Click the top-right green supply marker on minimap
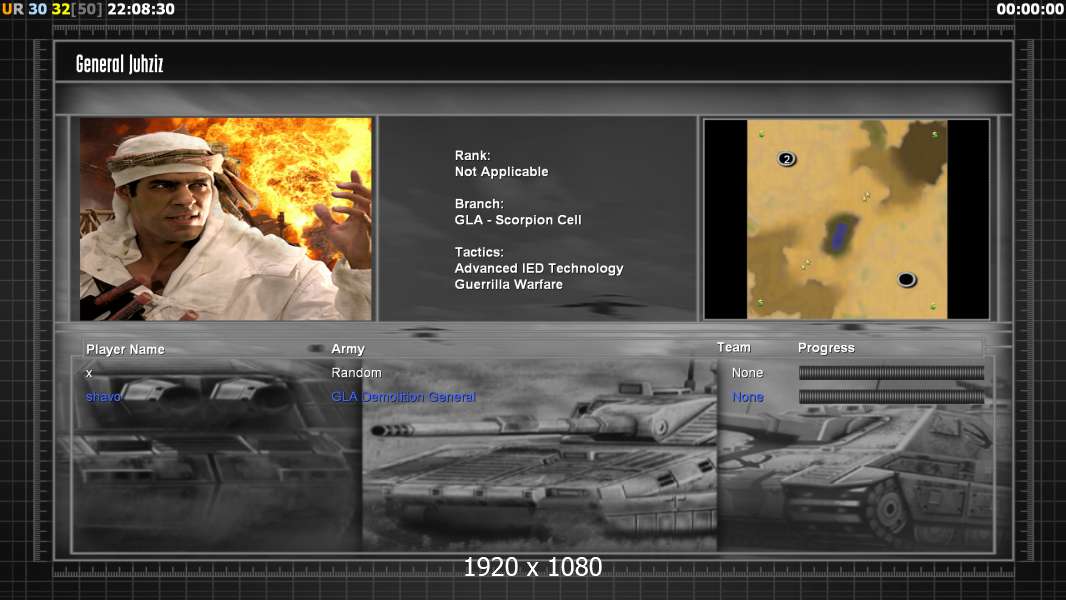Screen dimensions: 1066x600 pos(935,134)
